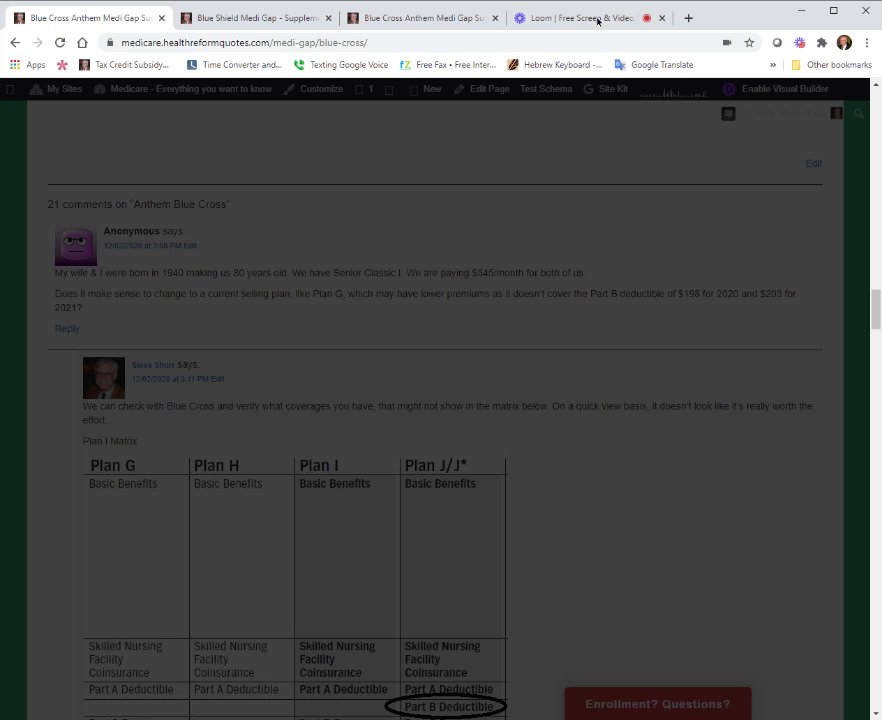882x720 pixels.
Task: Click the Steve Shorr author link
Action: tap(153, 365)
